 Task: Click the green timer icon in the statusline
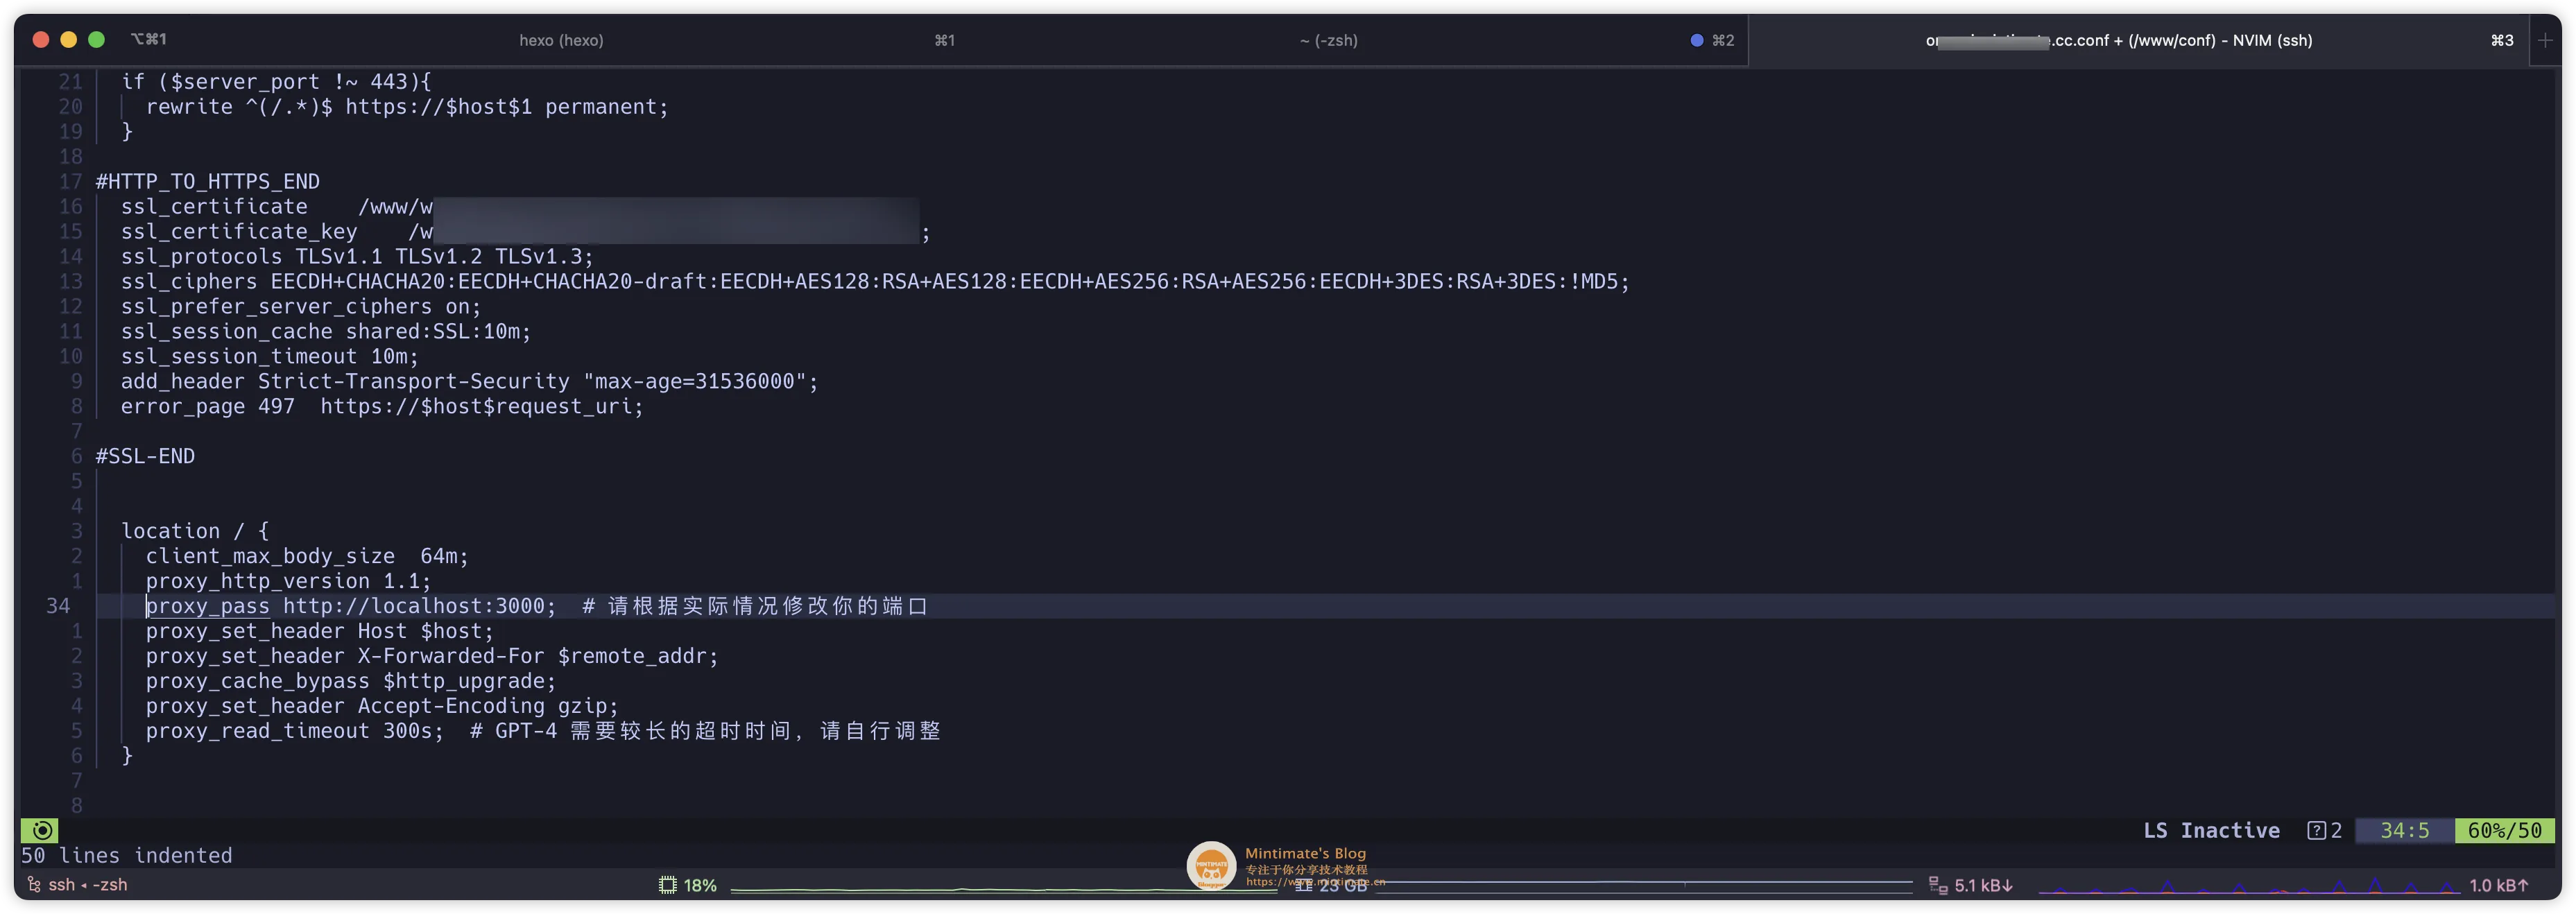coord(41,830)
